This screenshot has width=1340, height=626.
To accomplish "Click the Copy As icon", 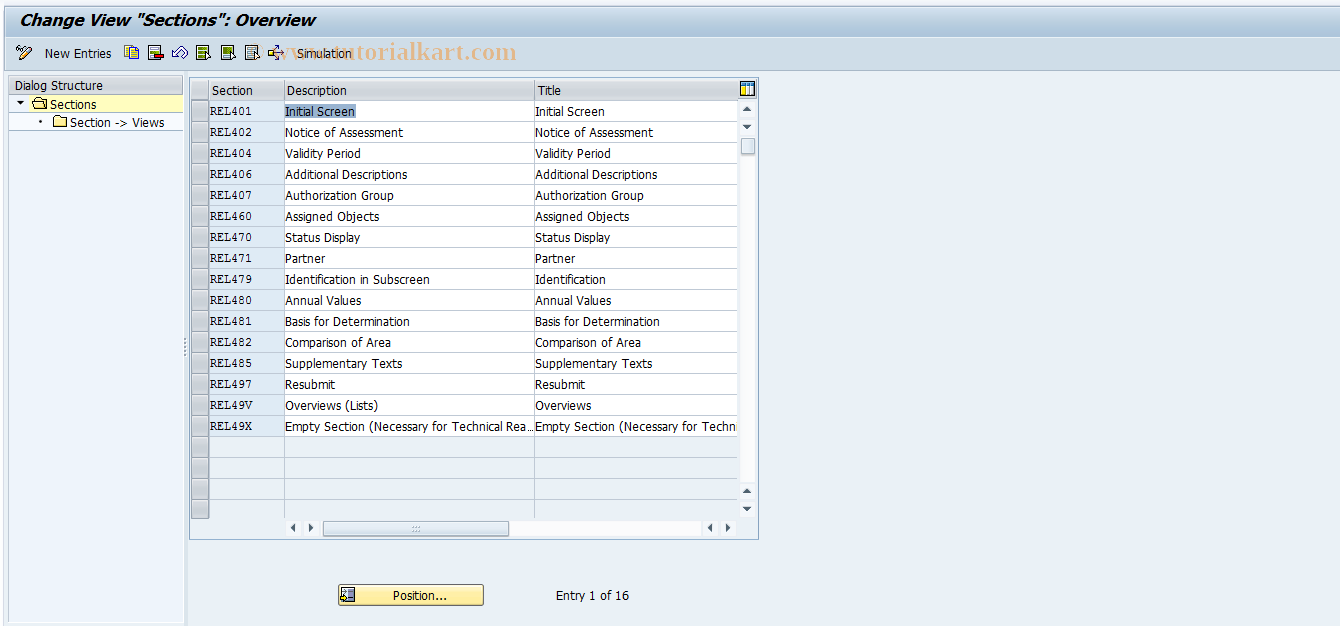I will [x=132, y=53].
